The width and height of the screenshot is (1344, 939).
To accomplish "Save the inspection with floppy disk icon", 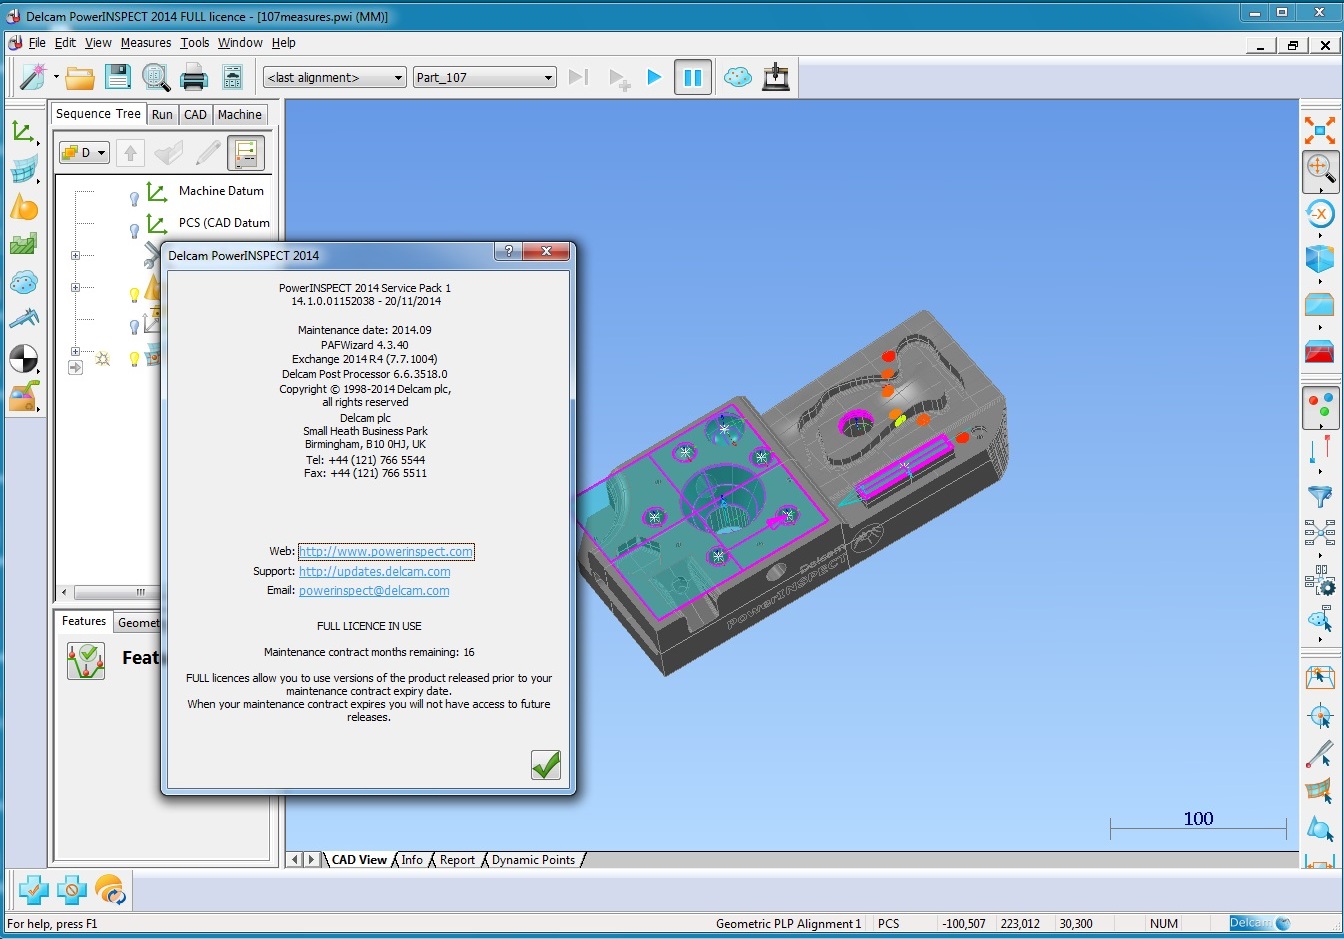I will tap(117, 77).
